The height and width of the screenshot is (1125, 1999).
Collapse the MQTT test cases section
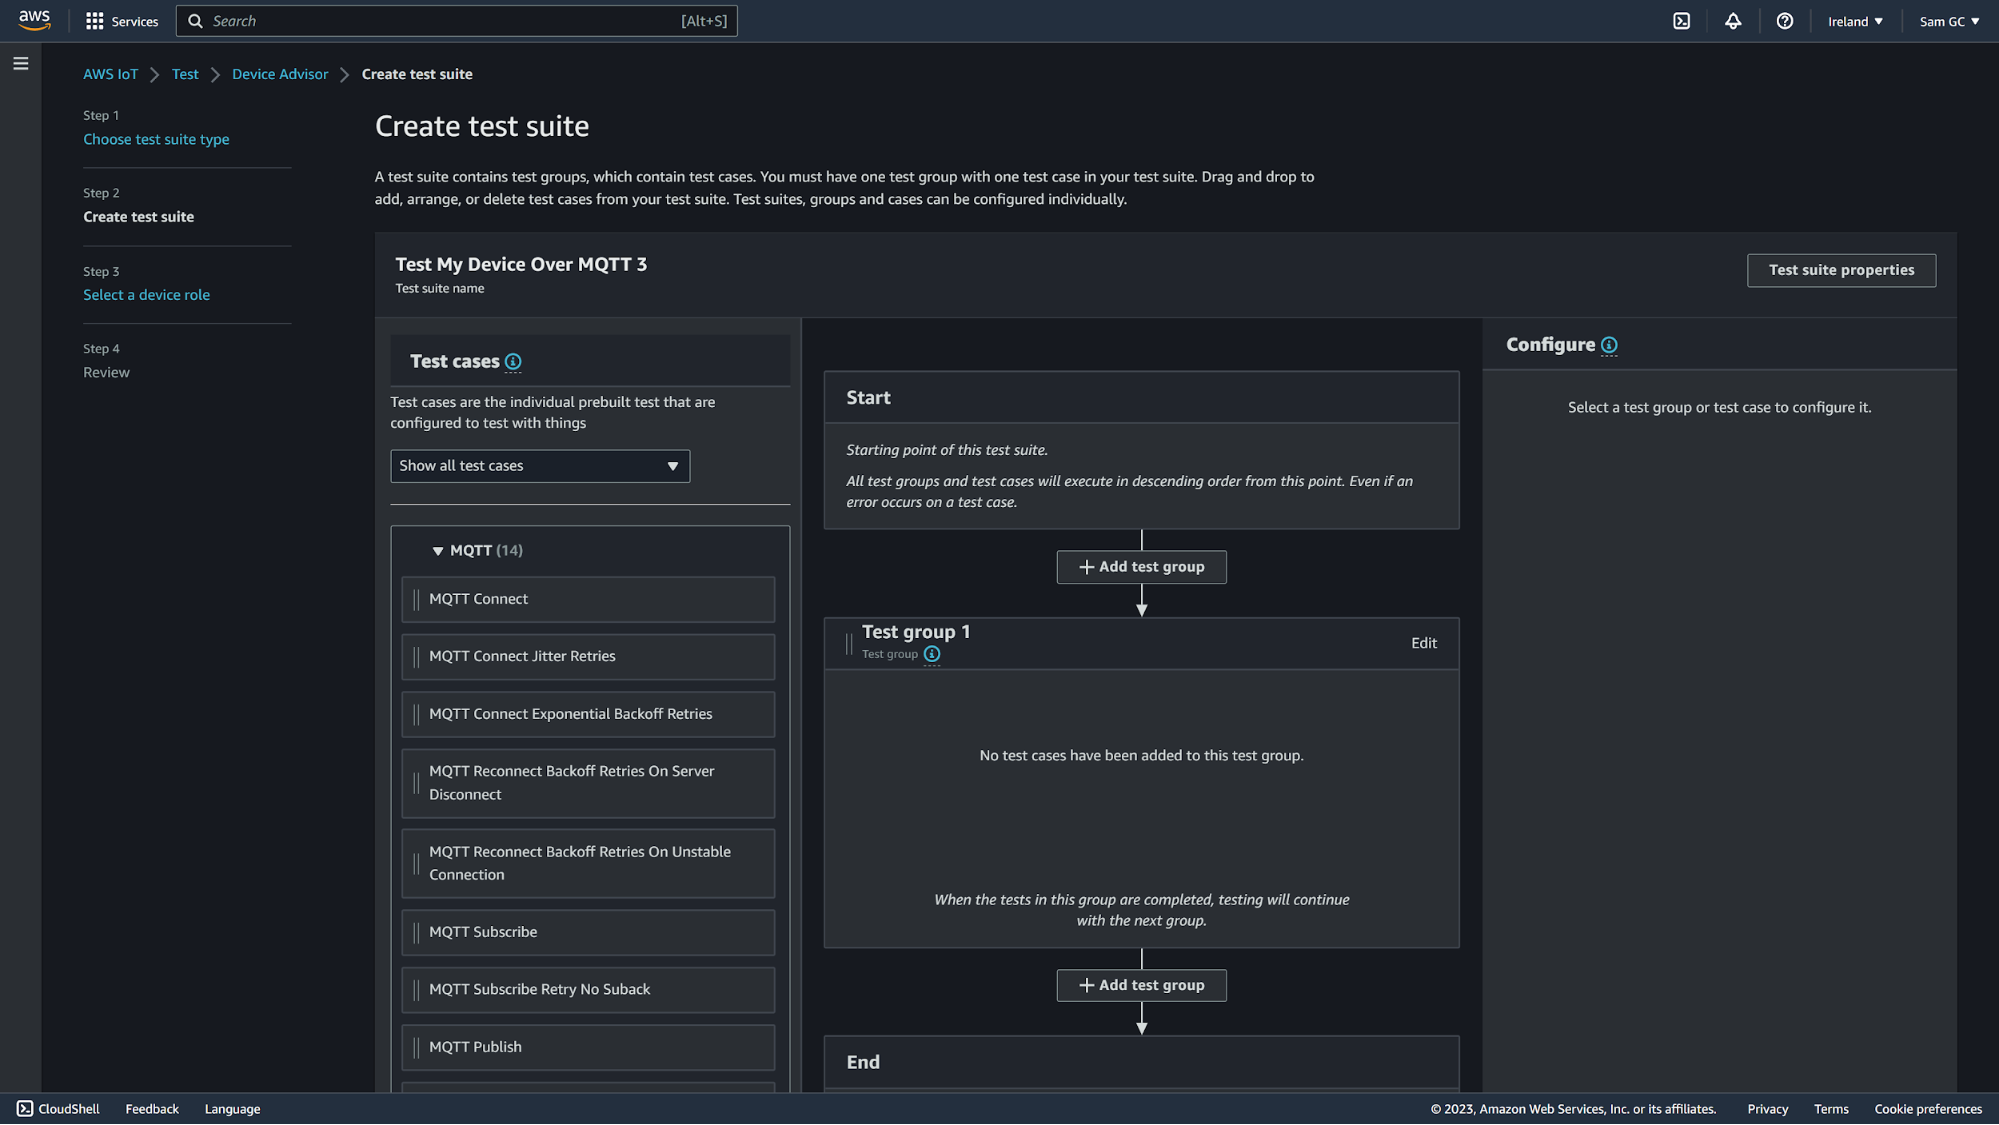pyautogui.click(x=438, y=551)
